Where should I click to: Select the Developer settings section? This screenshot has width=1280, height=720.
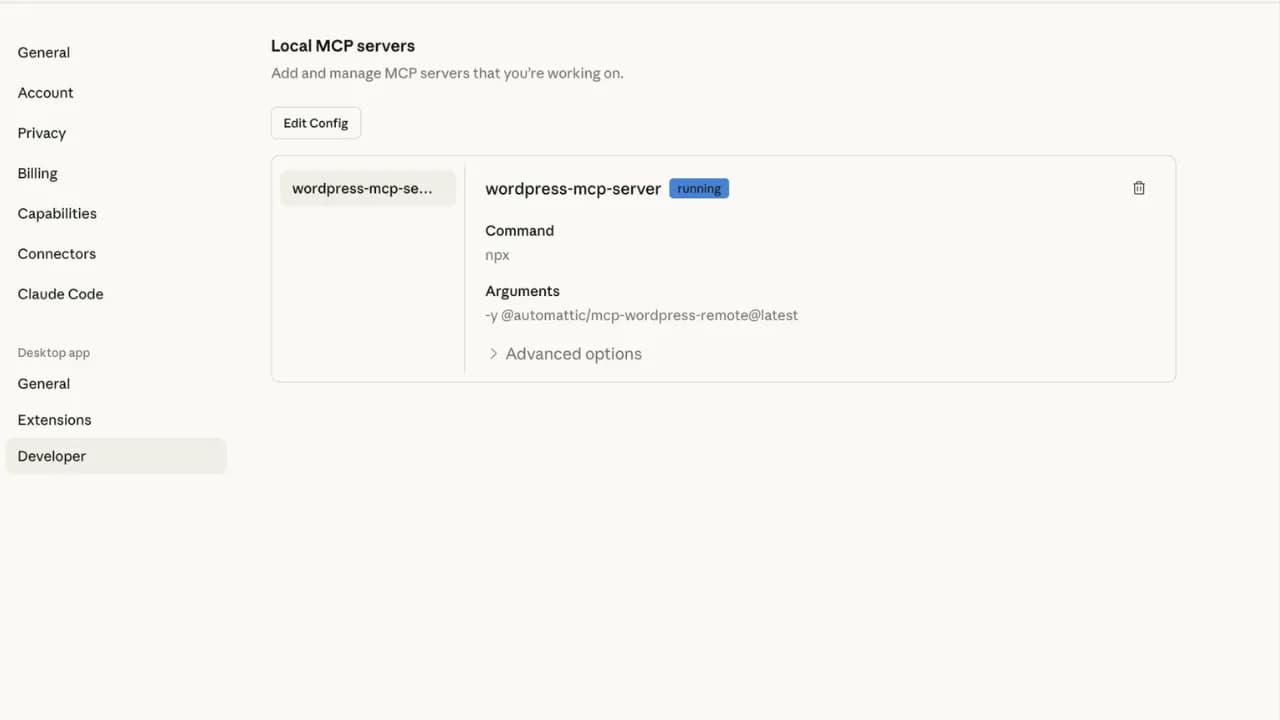point(51,456)
